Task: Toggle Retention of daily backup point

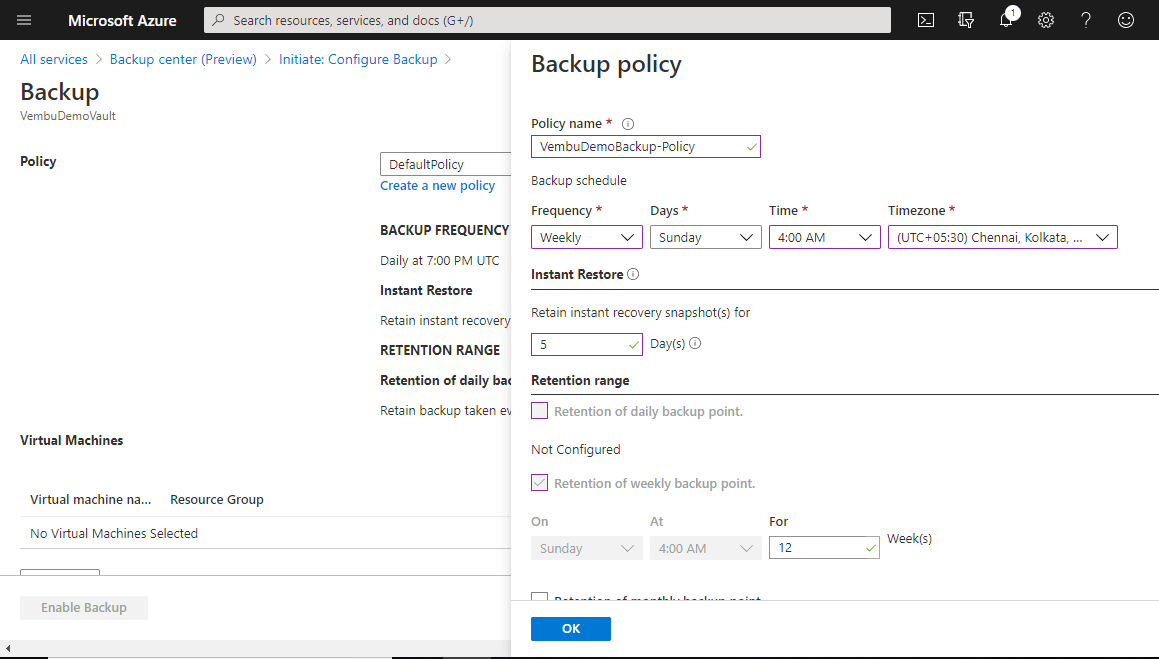Action: coord(540,411)
